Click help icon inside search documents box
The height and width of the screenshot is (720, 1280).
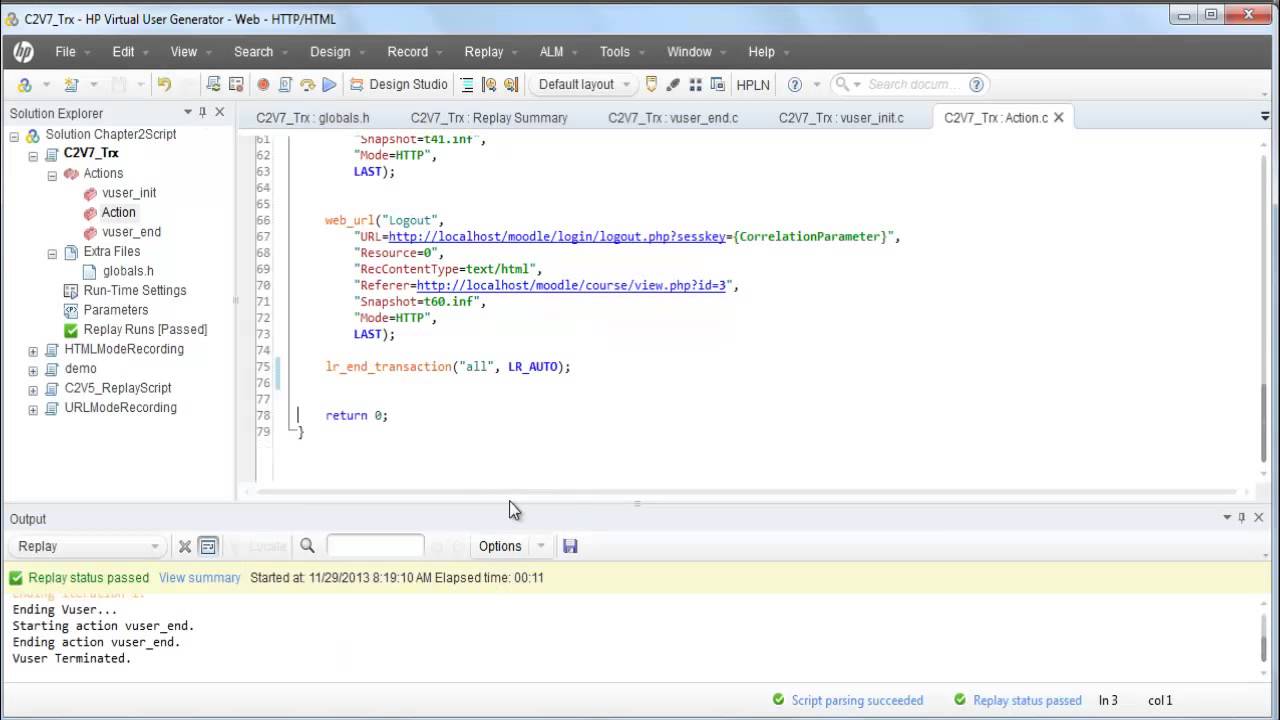(977, 84)
